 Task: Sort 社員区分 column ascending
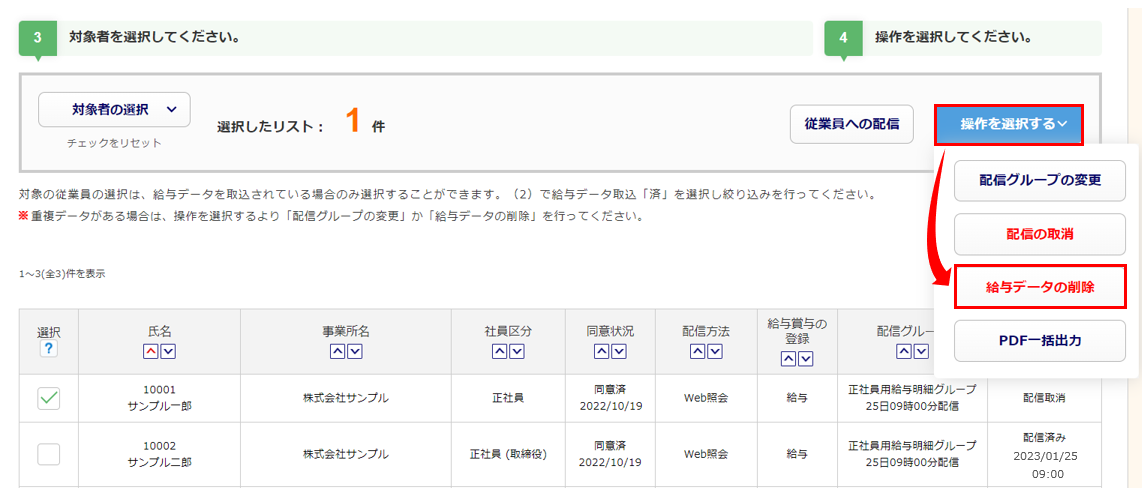500,352
